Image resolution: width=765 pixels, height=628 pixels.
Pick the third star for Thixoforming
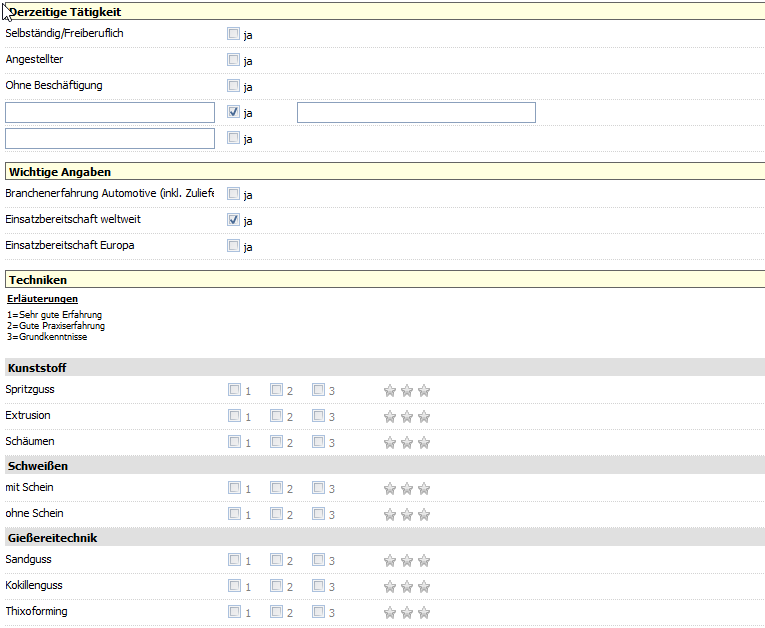(424, 612)
